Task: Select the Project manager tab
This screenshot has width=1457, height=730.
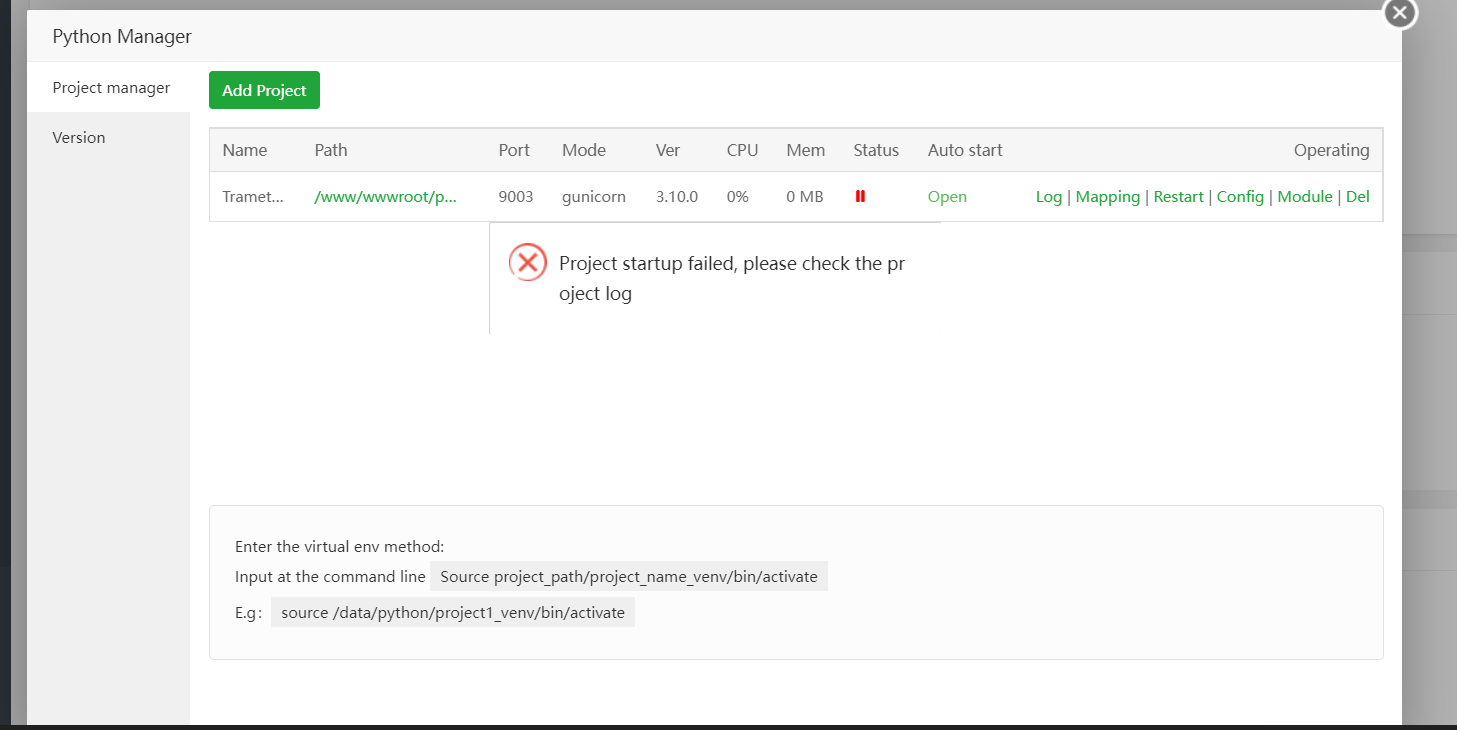Action: pos(111,88)
